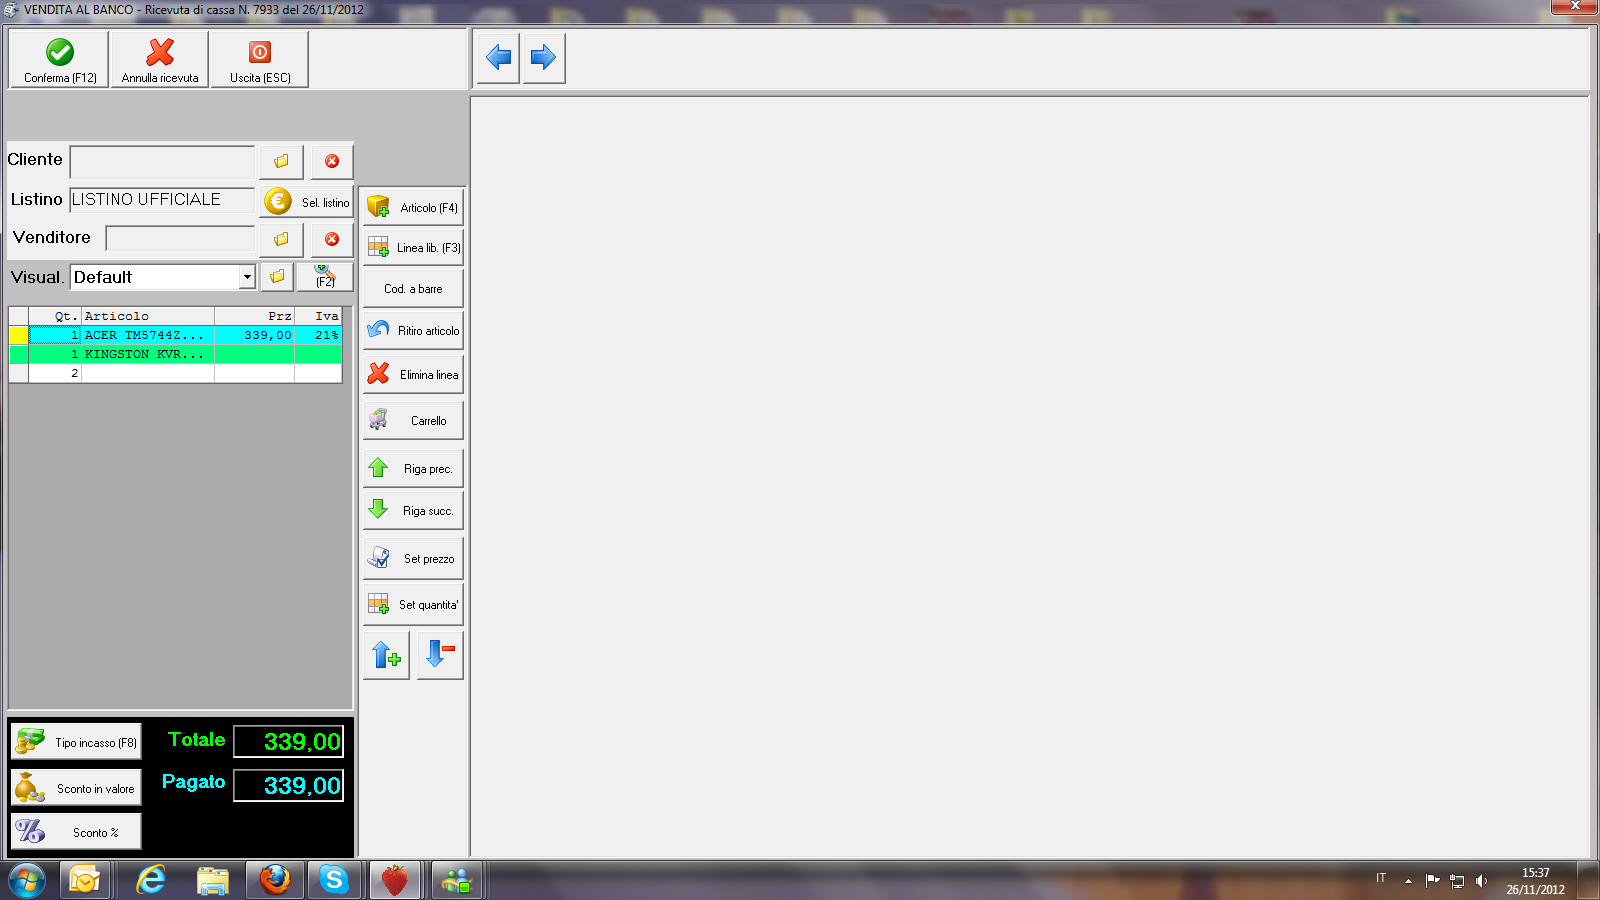Click the IT language indicator in the tray

tap(1381, 878)
